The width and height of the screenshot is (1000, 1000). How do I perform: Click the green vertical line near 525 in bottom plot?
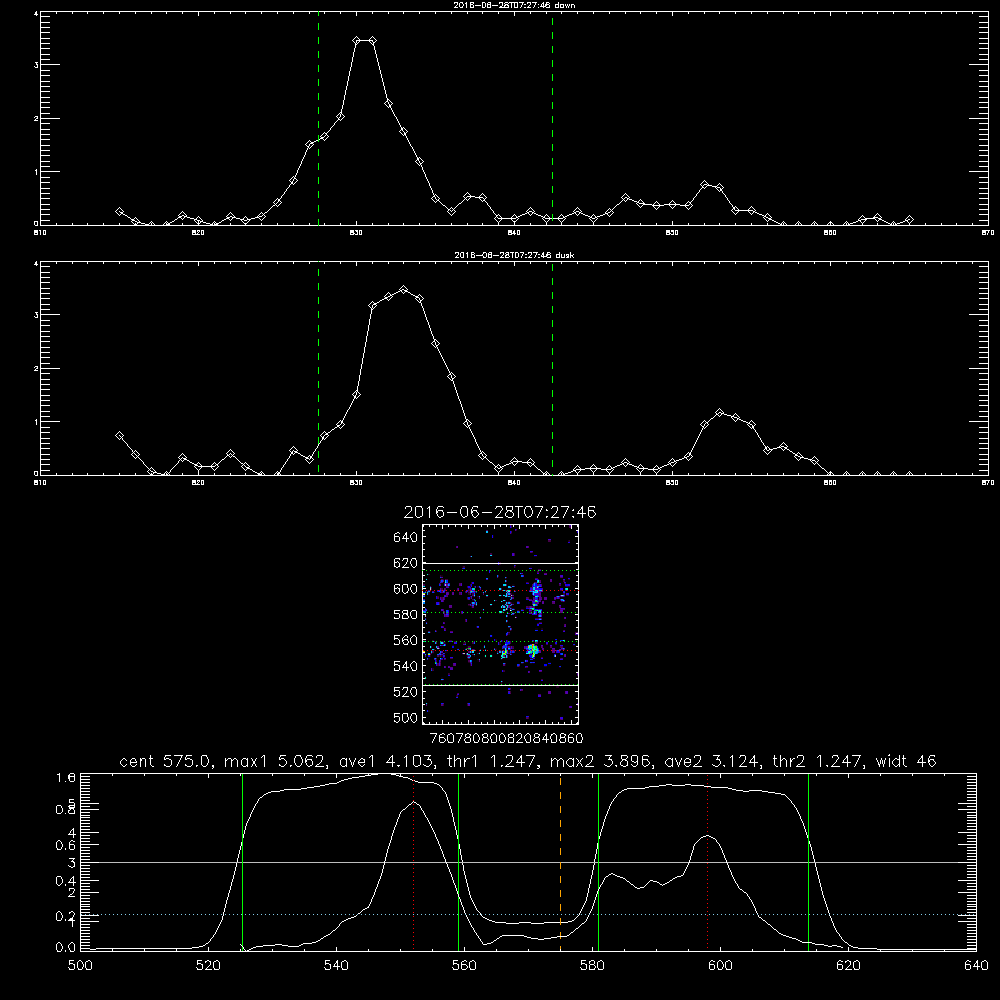point(242,861)
